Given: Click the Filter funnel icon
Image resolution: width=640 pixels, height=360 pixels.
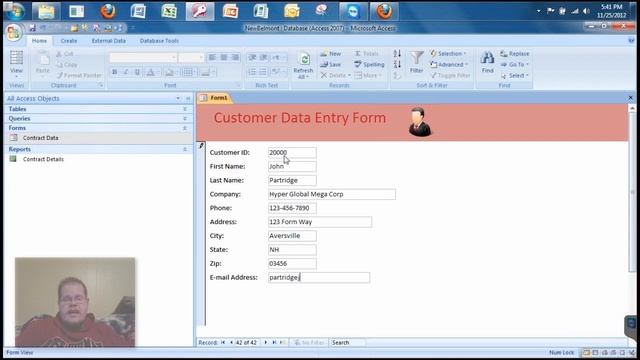Looking at the screenshot, I should coord(416,62).
